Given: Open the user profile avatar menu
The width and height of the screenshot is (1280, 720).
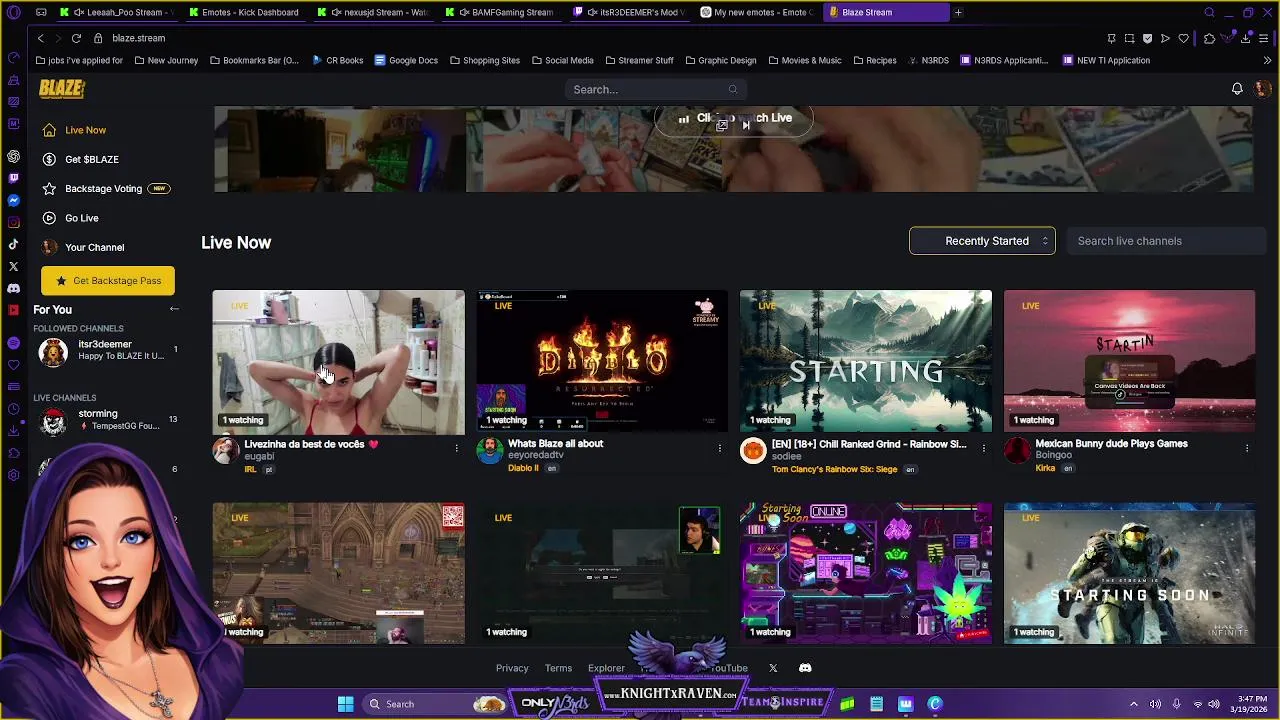Looking at the screenshot, I should (1262, 89).
